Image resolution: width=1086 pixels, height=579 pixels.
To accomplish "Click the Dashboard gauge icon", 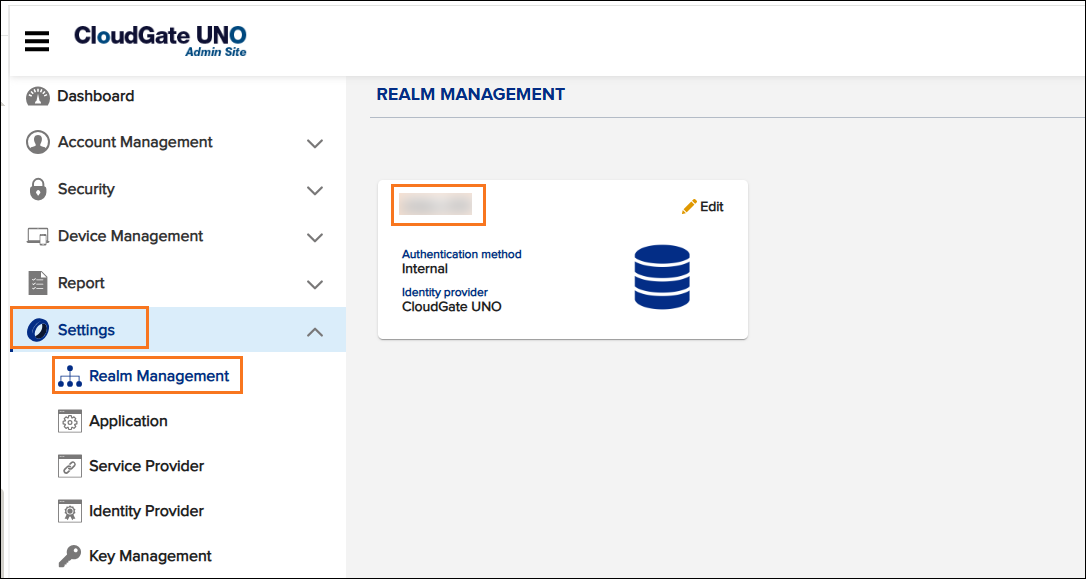I will click(37, 96).
